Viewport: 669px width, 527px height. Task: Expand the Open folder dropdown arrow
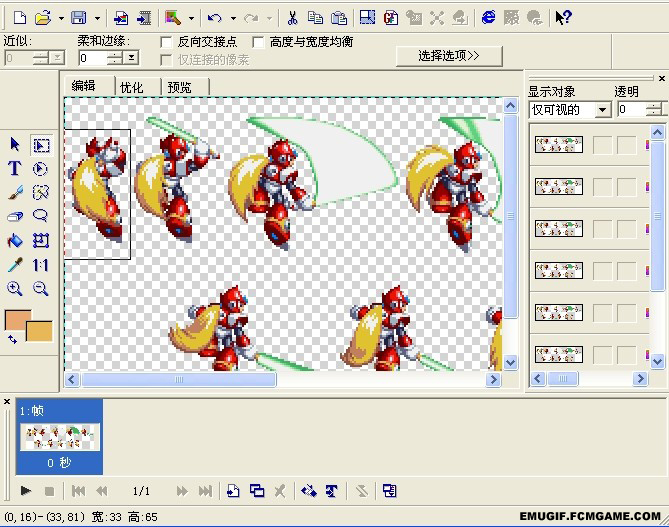tap(61, 18)
